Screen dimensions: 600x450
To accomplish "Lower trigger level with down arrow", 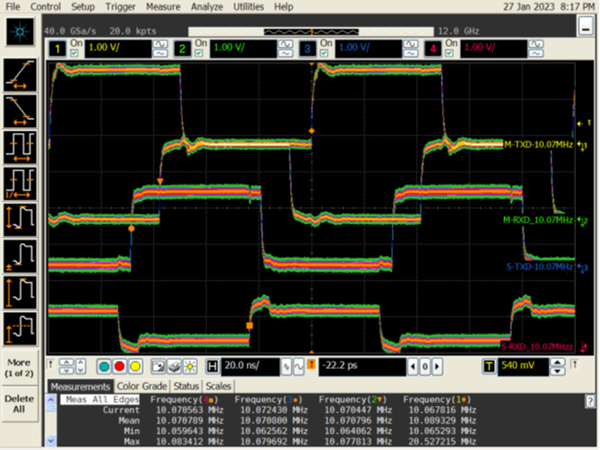I will [558, 371].
